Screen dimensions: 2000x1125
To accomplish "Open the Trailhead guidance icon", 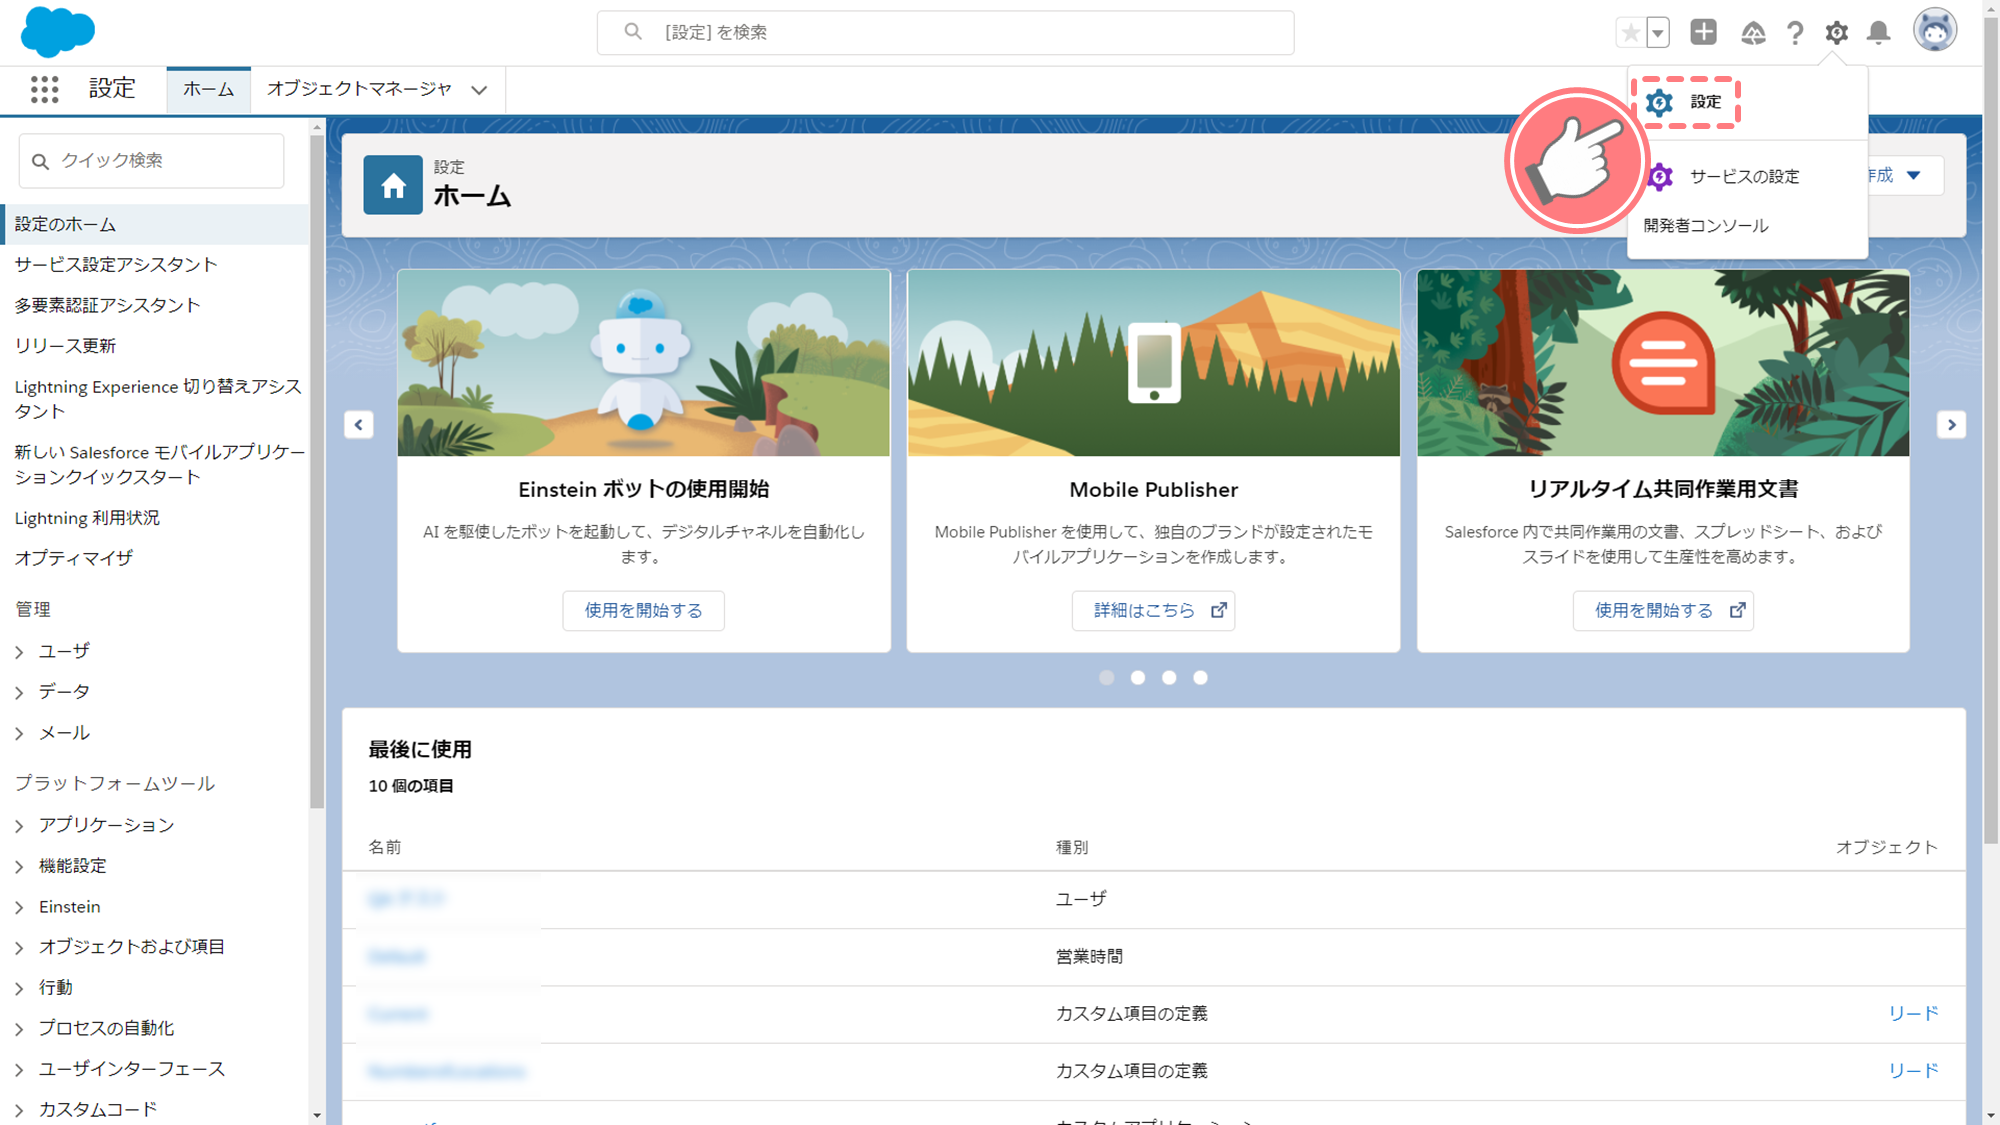I will (x=1752, y=33).
